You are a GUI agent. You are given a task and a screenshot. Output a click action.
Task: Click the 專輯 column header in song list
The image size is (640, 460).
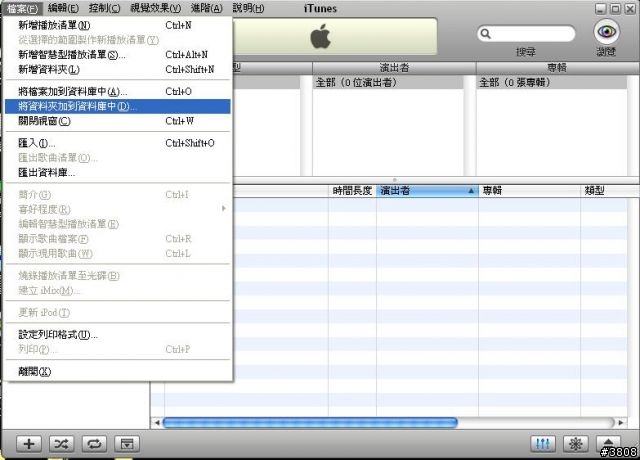(529, 191)
